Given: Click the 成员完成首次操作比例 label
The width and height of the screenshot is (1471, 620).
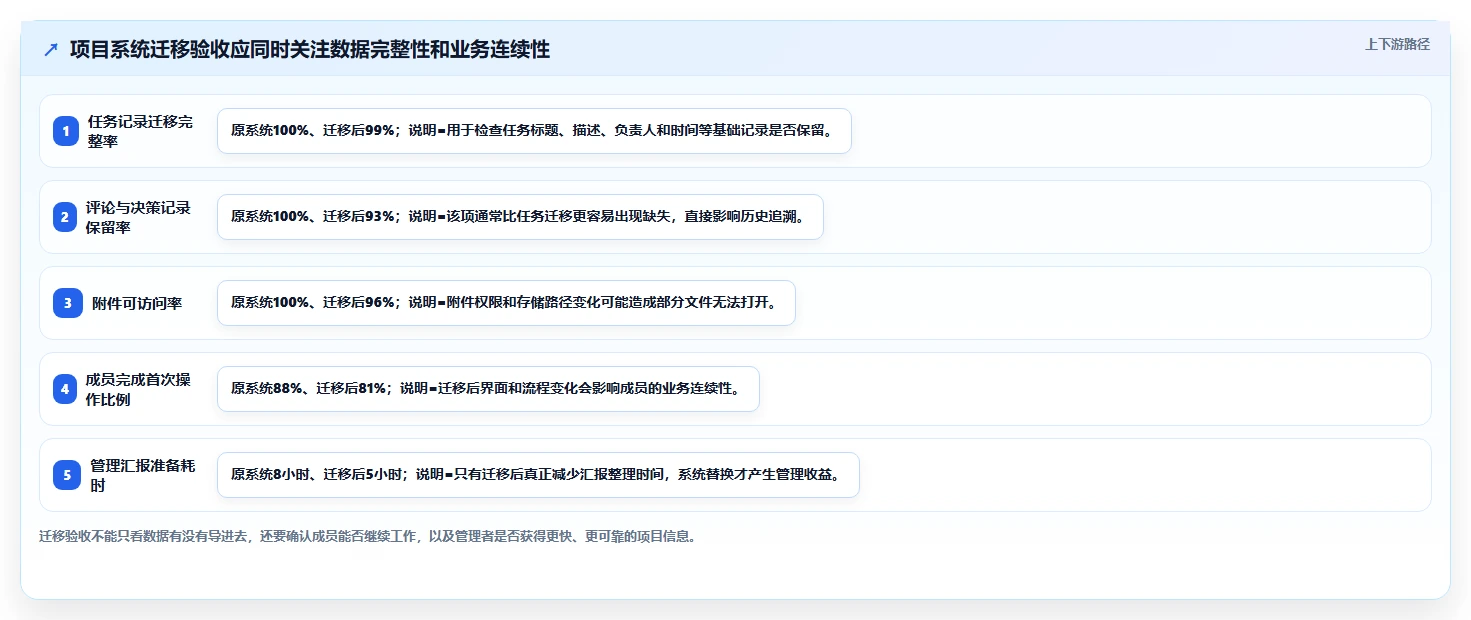Looking at the screenshot, I should [x=138, y=389].
